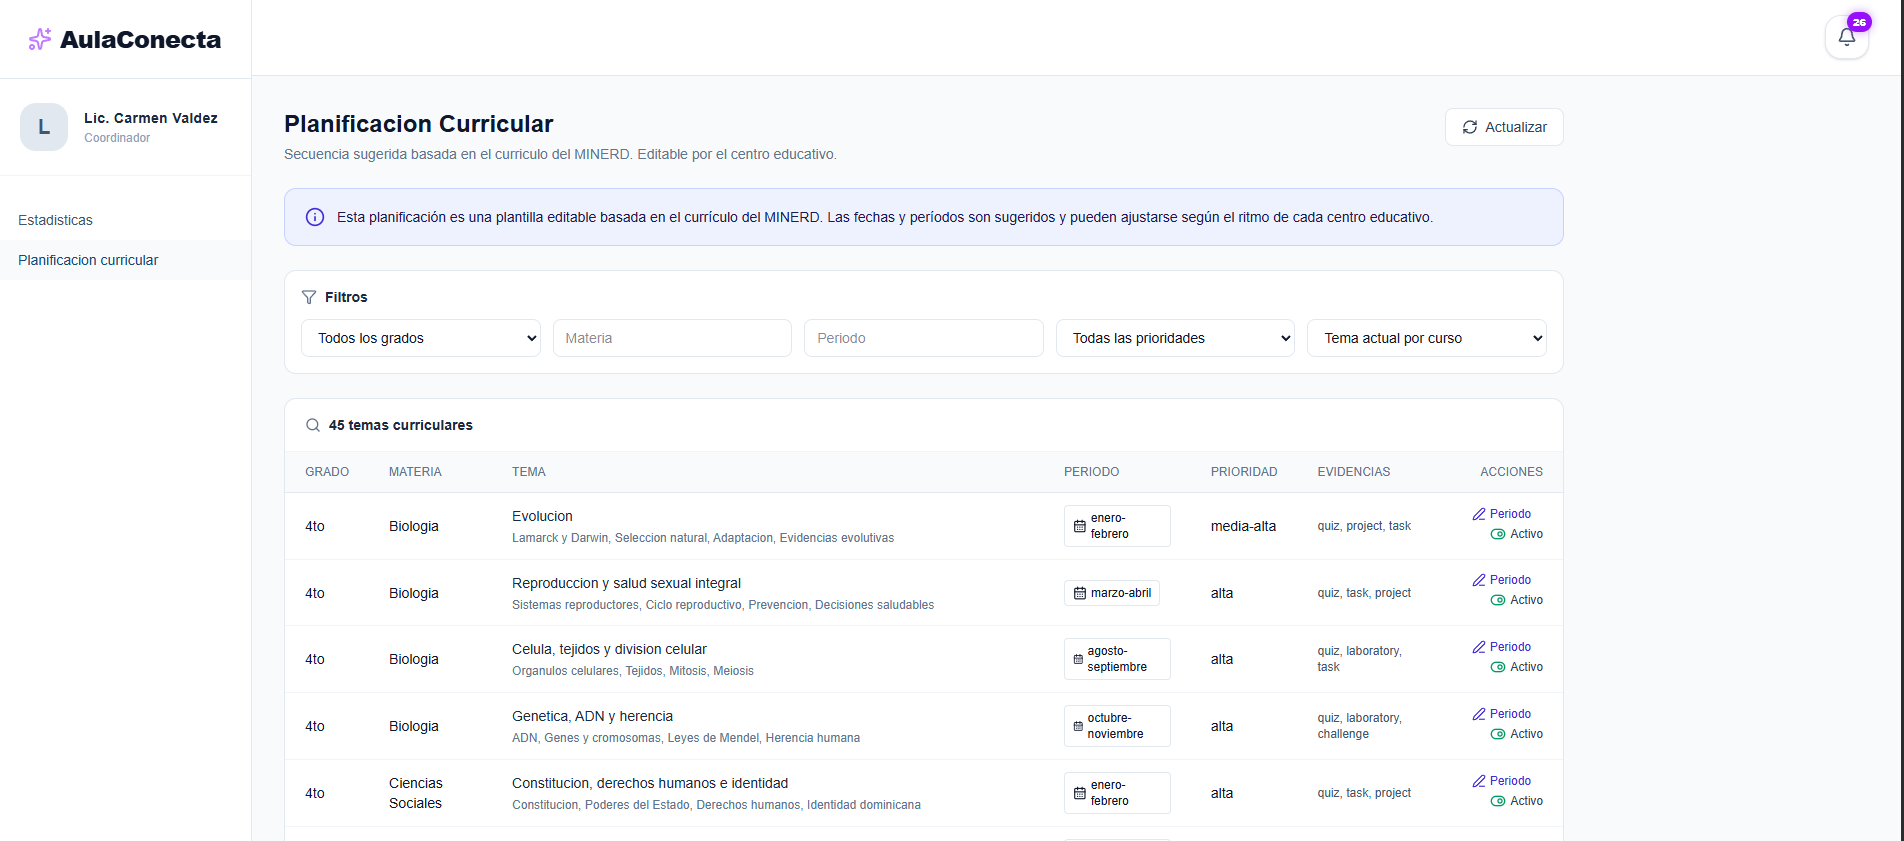1904x841 pixels.
Task: Toggle Activo status for Genetica, ADN y herencia
Action: pos(1516,734)
